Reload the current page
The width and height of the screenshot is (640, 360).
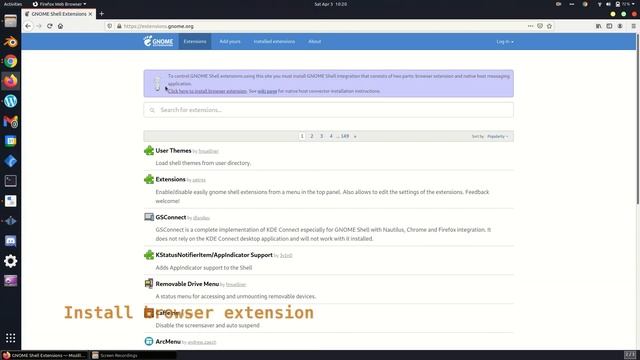pyautogui.click(x=49, y=26)
